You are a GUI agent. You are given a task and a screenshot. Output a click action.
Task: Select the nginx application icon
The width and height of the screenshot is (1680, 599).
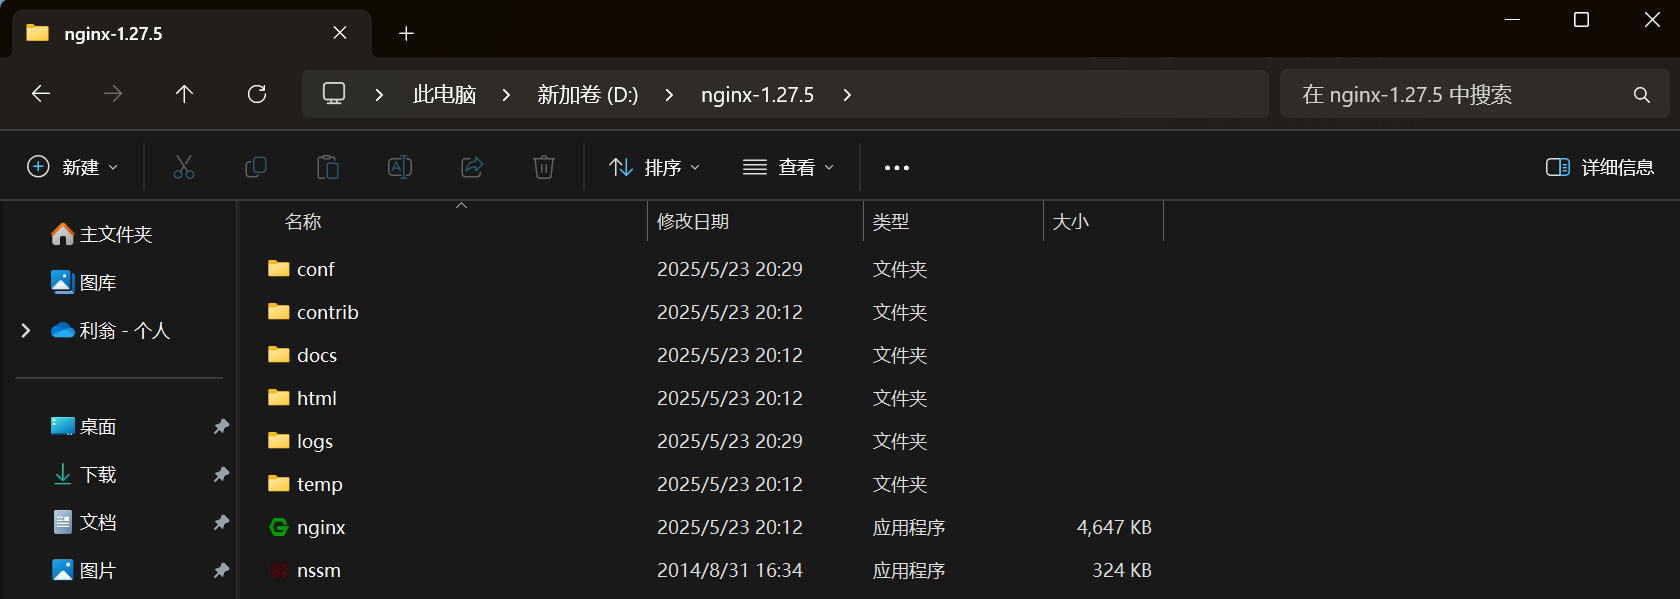tap(279, 527)
